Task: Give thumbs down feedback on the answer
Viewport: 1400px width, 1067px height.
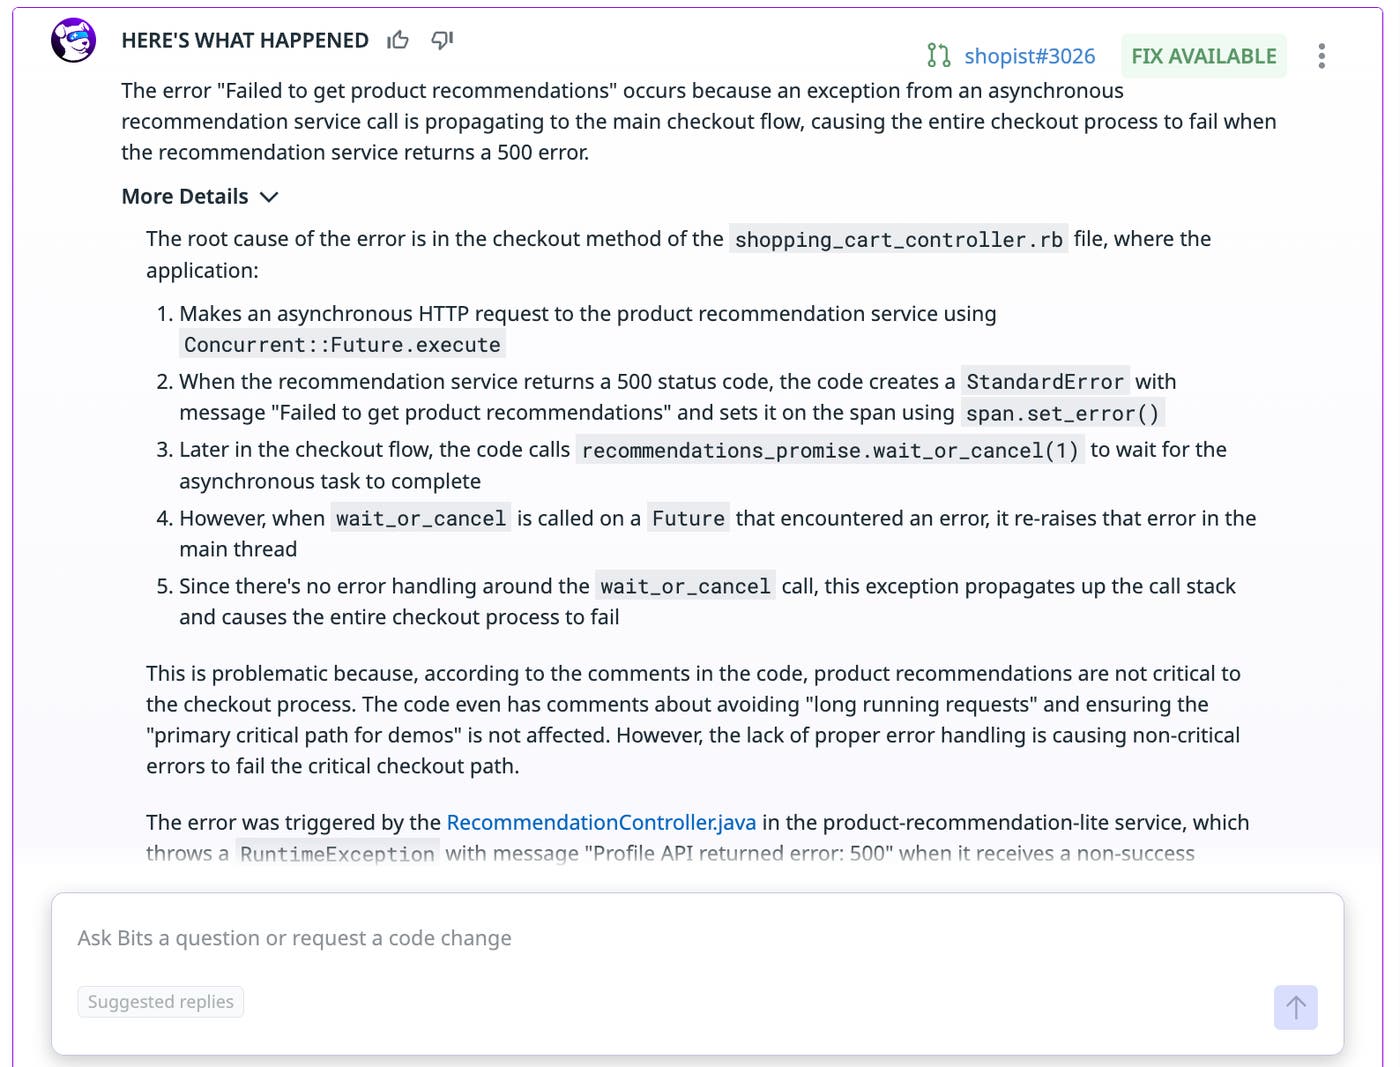Action: [x=441, y=40]
